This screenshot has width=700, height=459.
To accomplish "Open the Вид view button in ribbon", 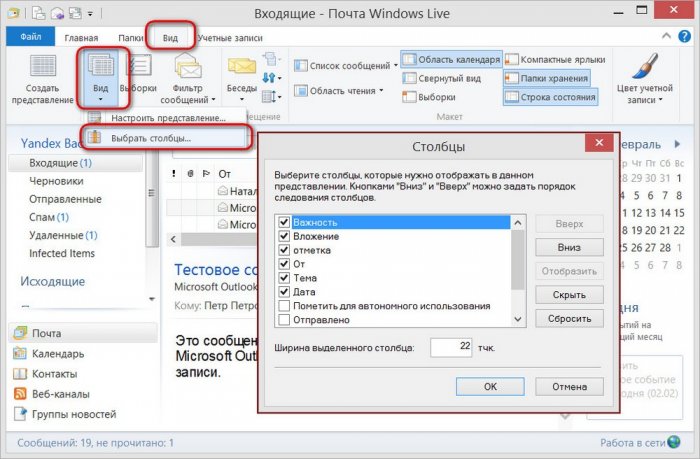I will click(101, 79).
